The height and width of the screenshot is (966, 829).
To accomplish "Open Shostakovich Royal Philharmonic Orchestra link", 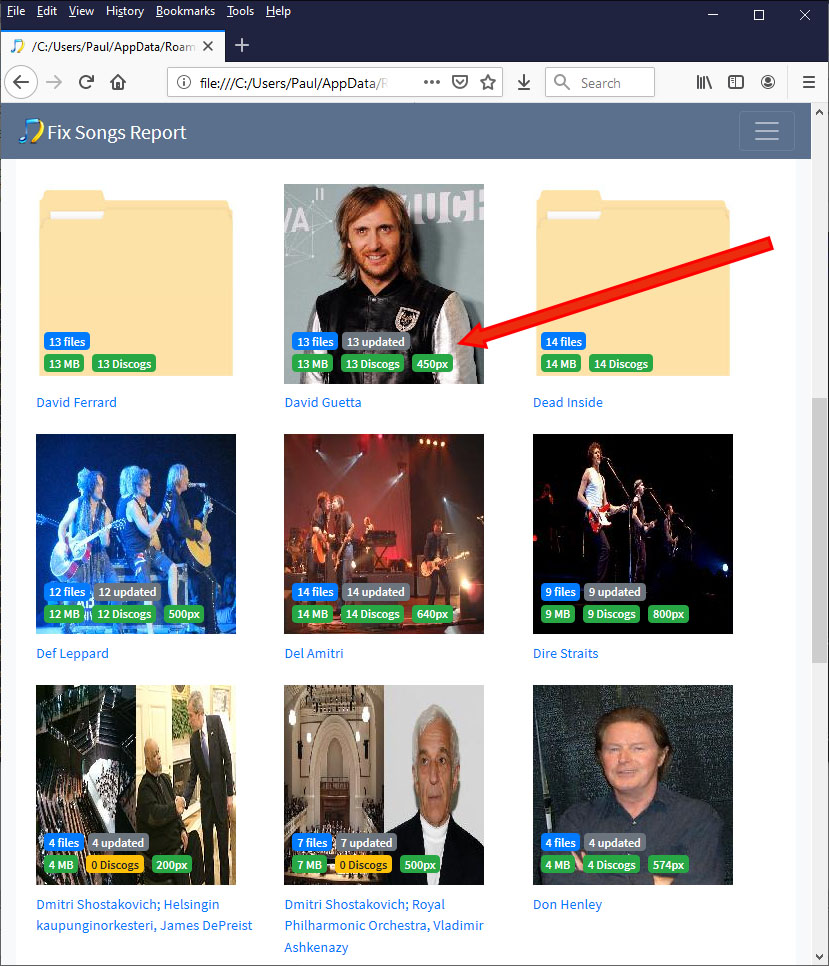I will [384, 925].
